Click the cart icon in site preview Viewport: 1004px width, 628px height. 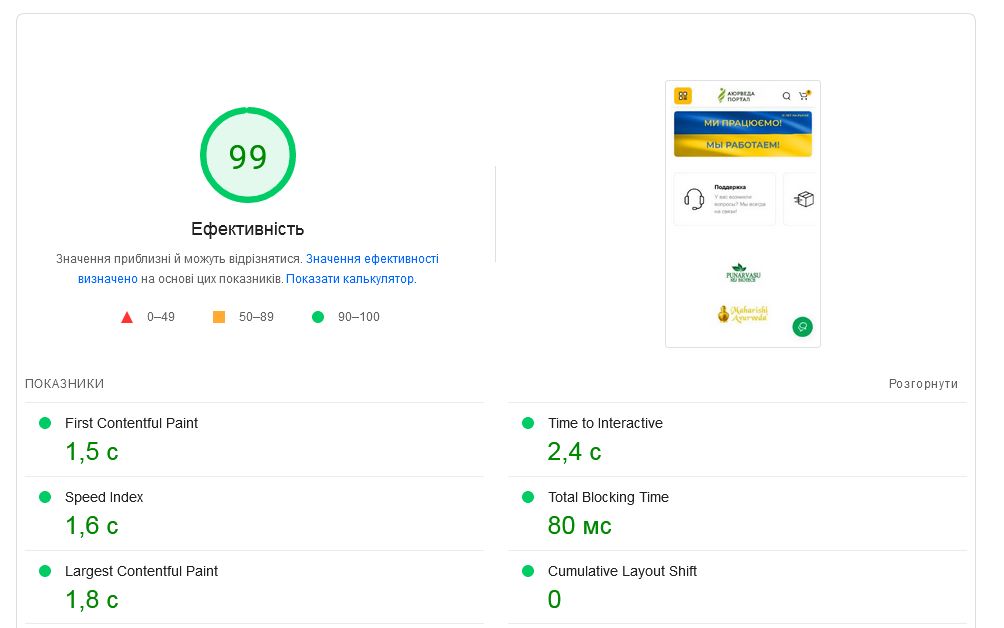point(804,95)
